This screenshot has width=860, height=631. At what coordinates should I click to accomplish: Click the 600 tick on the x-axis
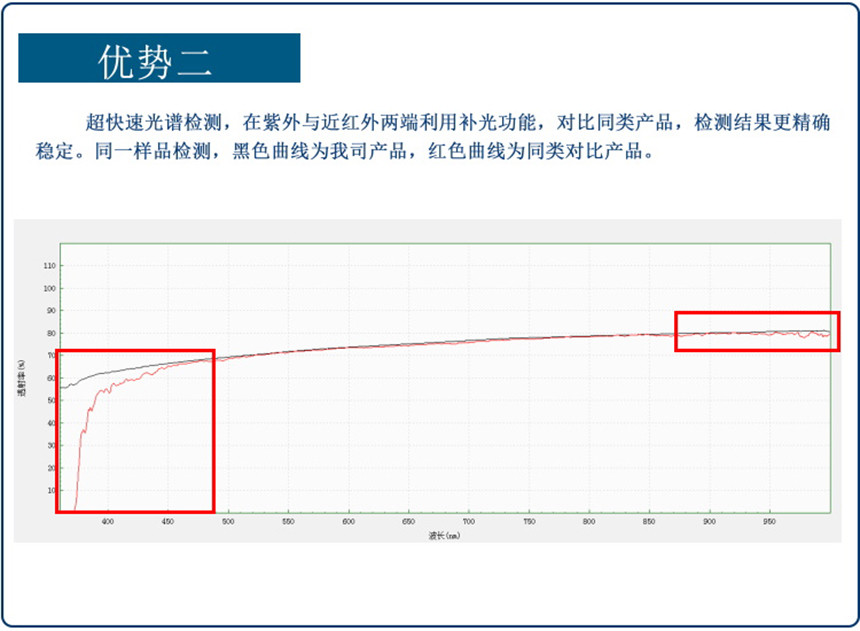(x=348, y=522)
